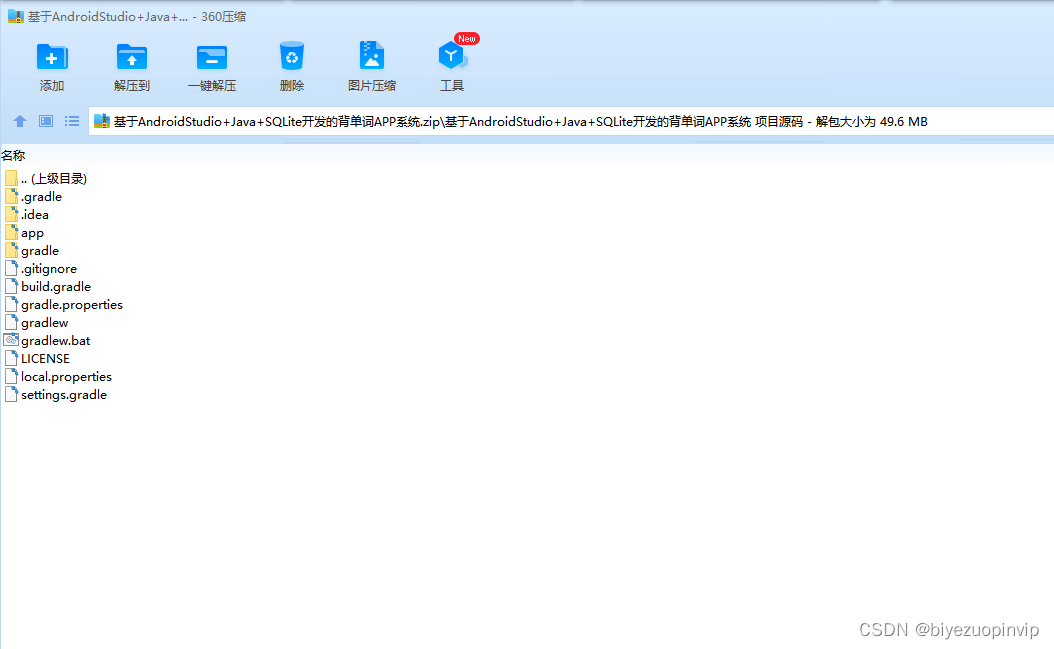Switch display with the list view icon

pos(71,121)
